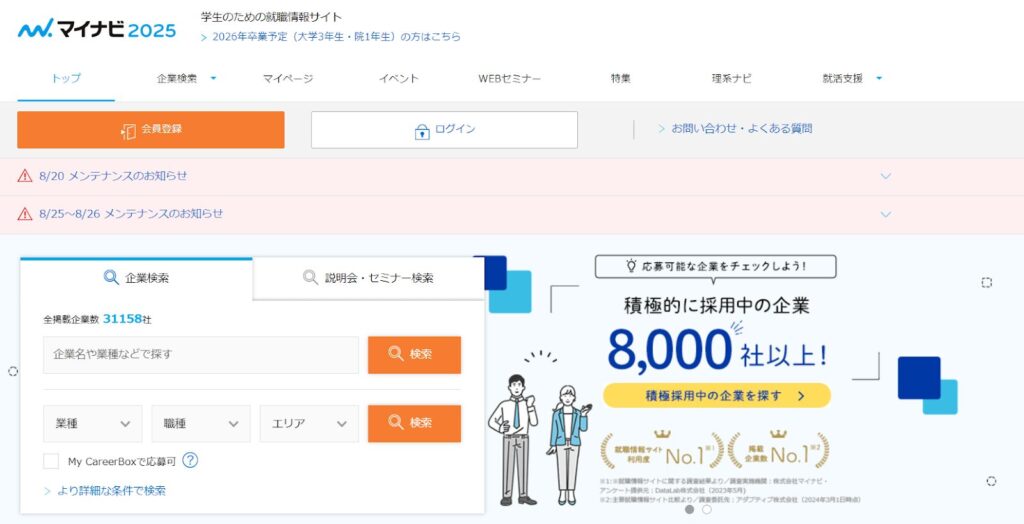This screenshot has width=1024, height=524.
Task: Open the エリア dropdown
Action: [308, 423]
